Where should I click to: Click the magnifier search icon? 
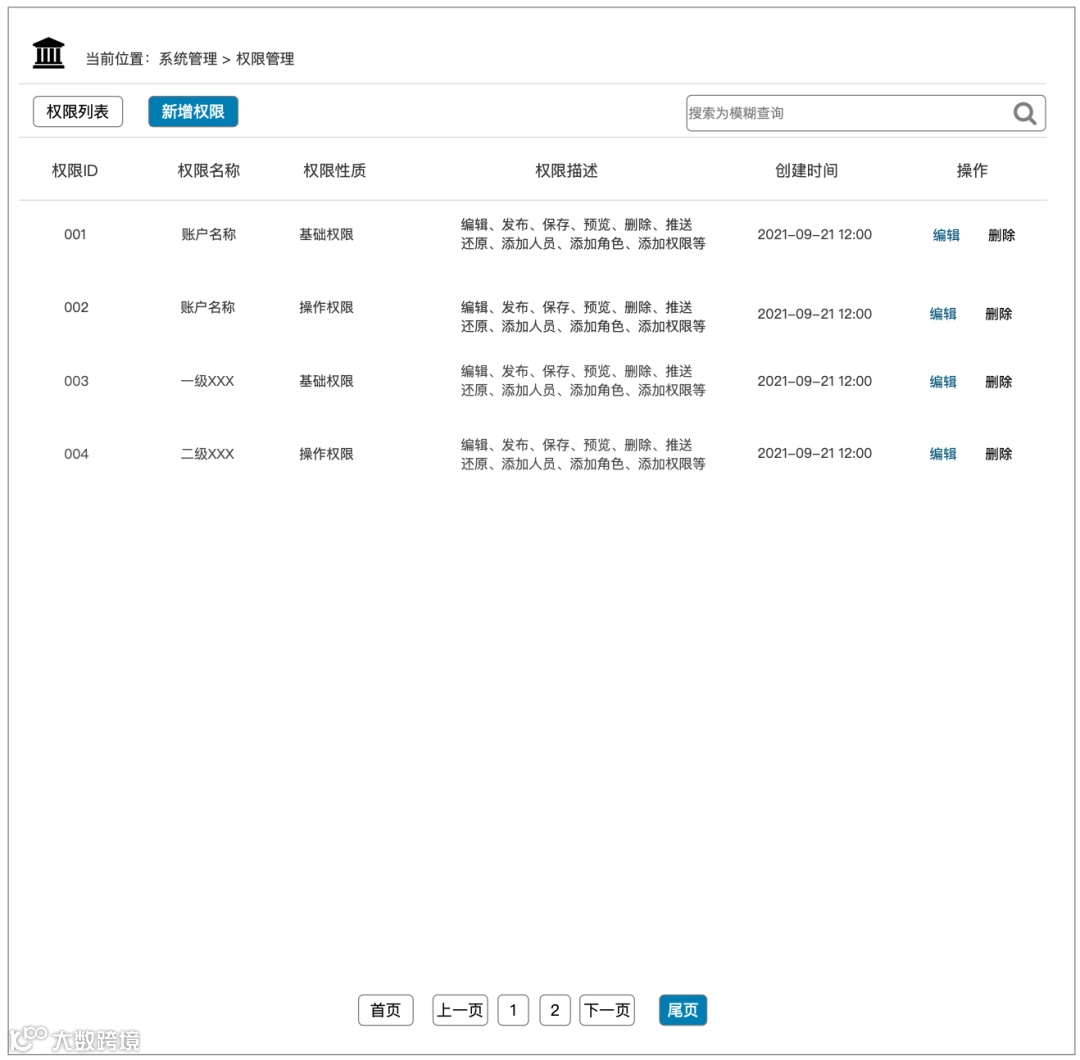pyautogui.click(x=1024, y=113)
